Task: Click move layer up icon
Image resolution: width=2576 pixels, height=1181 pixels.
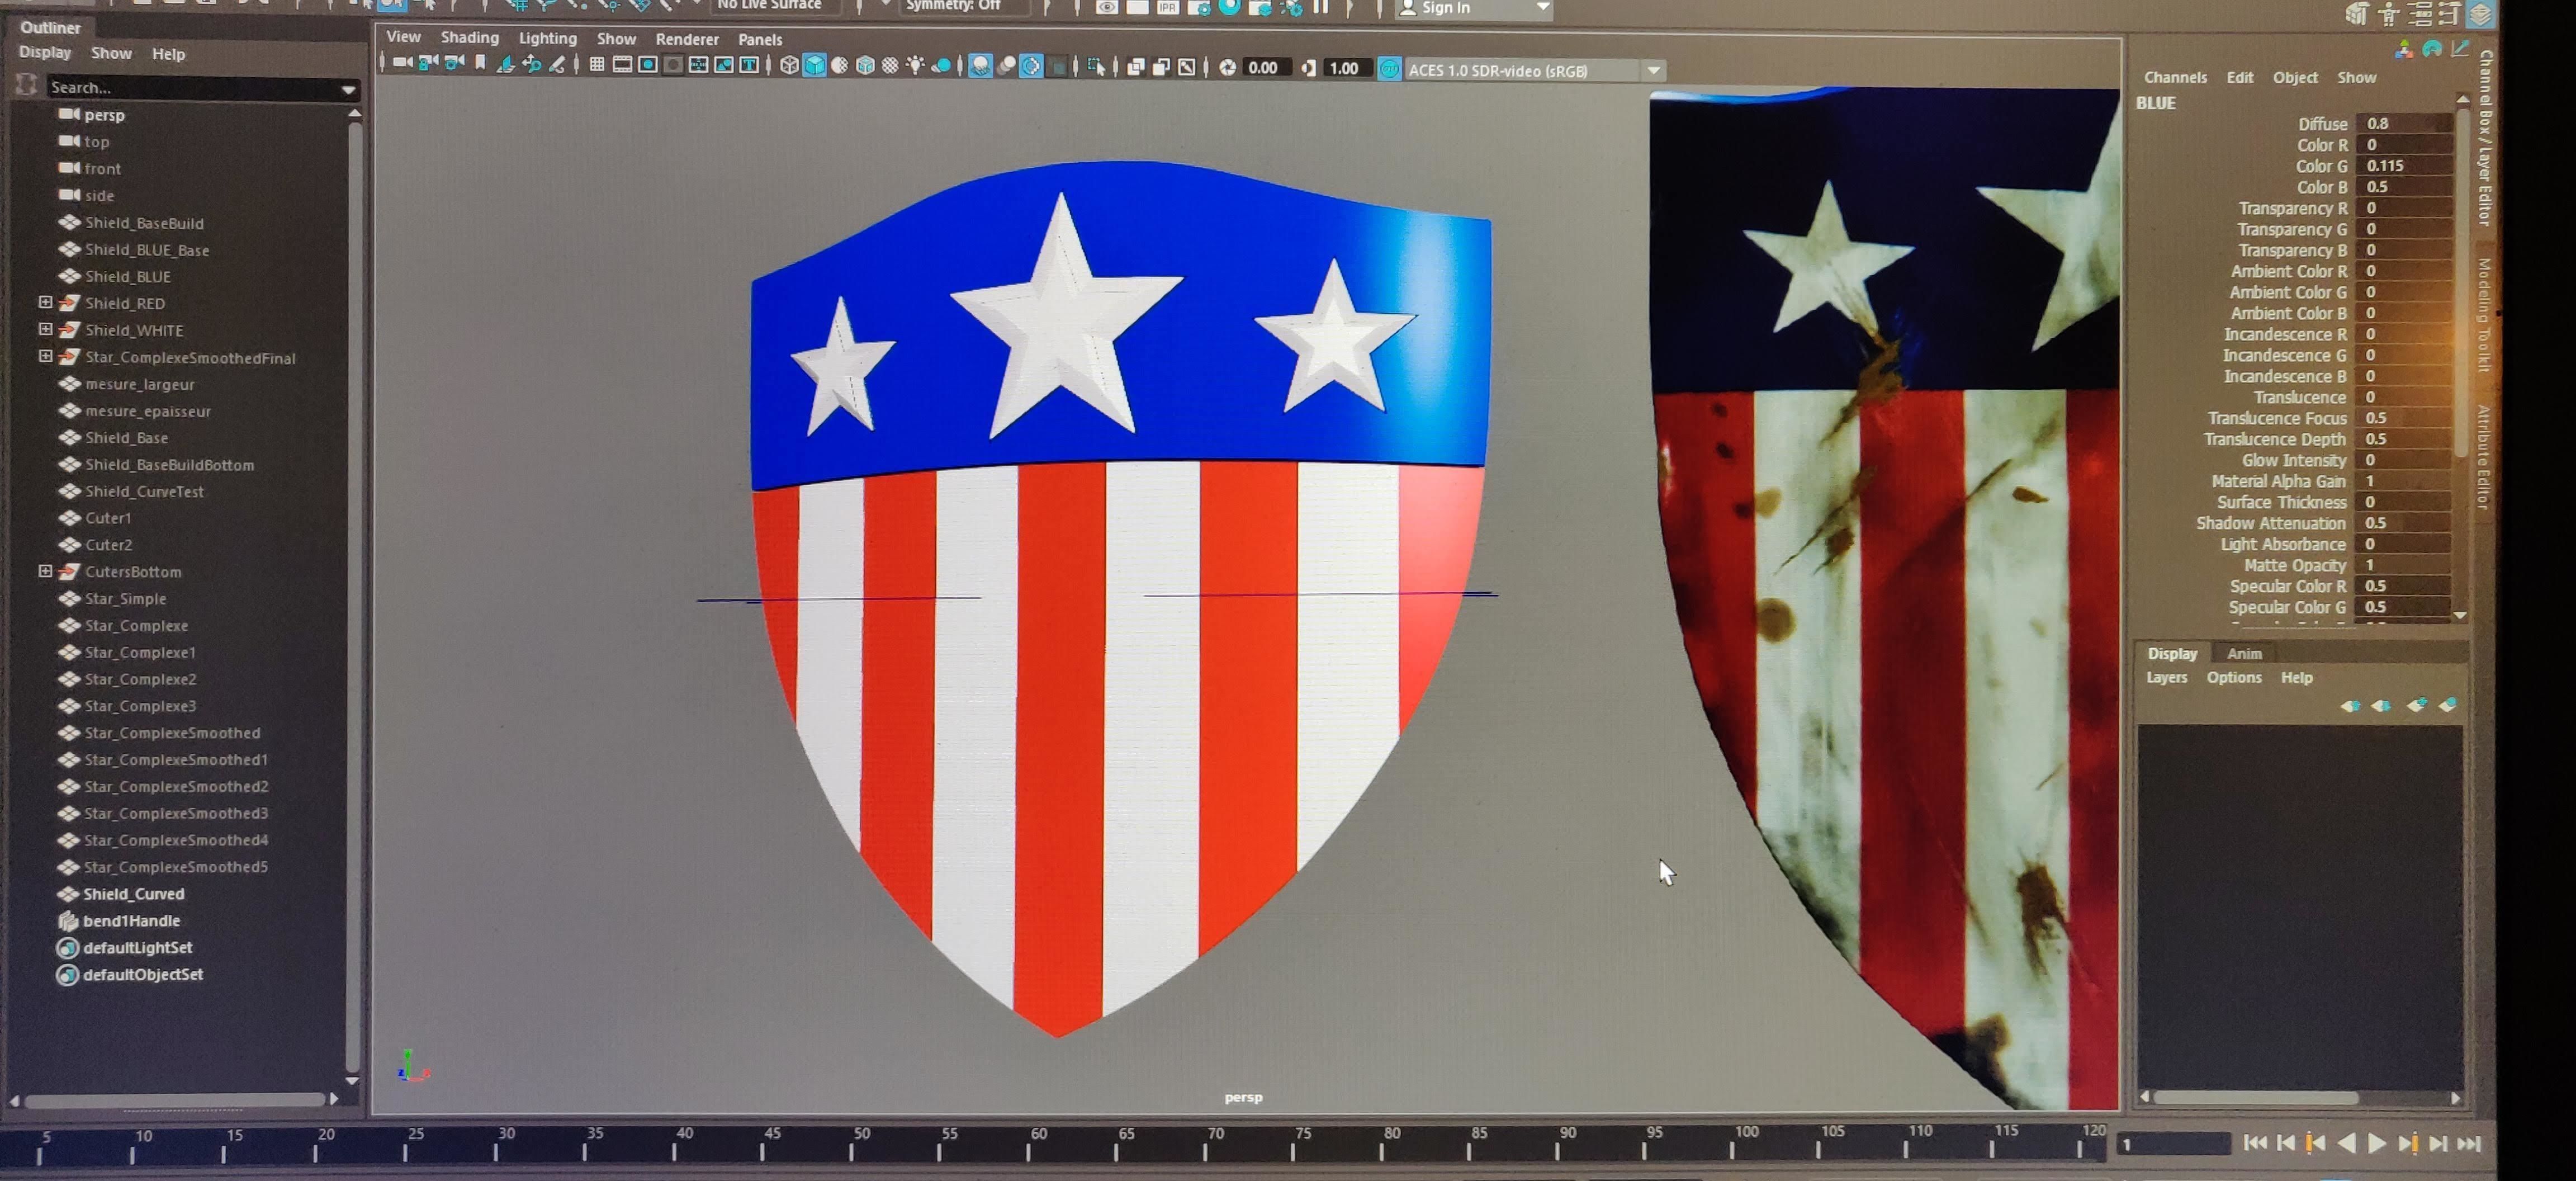Action: [x=2350, y=705]
